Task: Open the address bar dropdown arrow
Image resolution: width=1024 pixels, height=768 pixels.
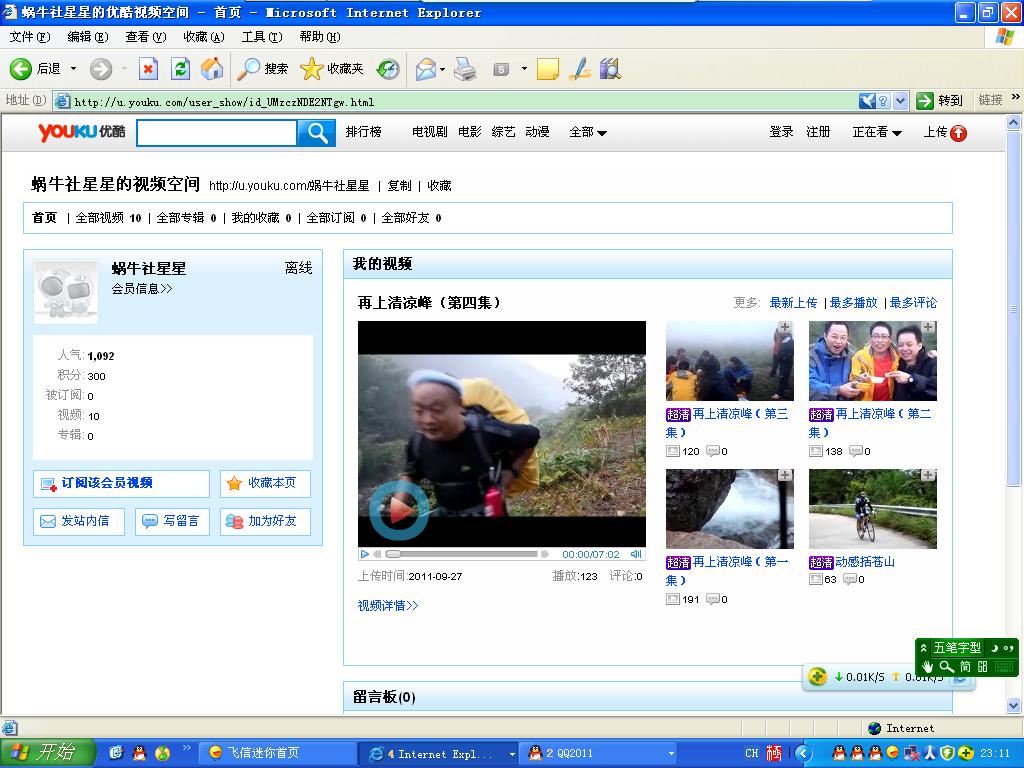Action: coord(900,101)
